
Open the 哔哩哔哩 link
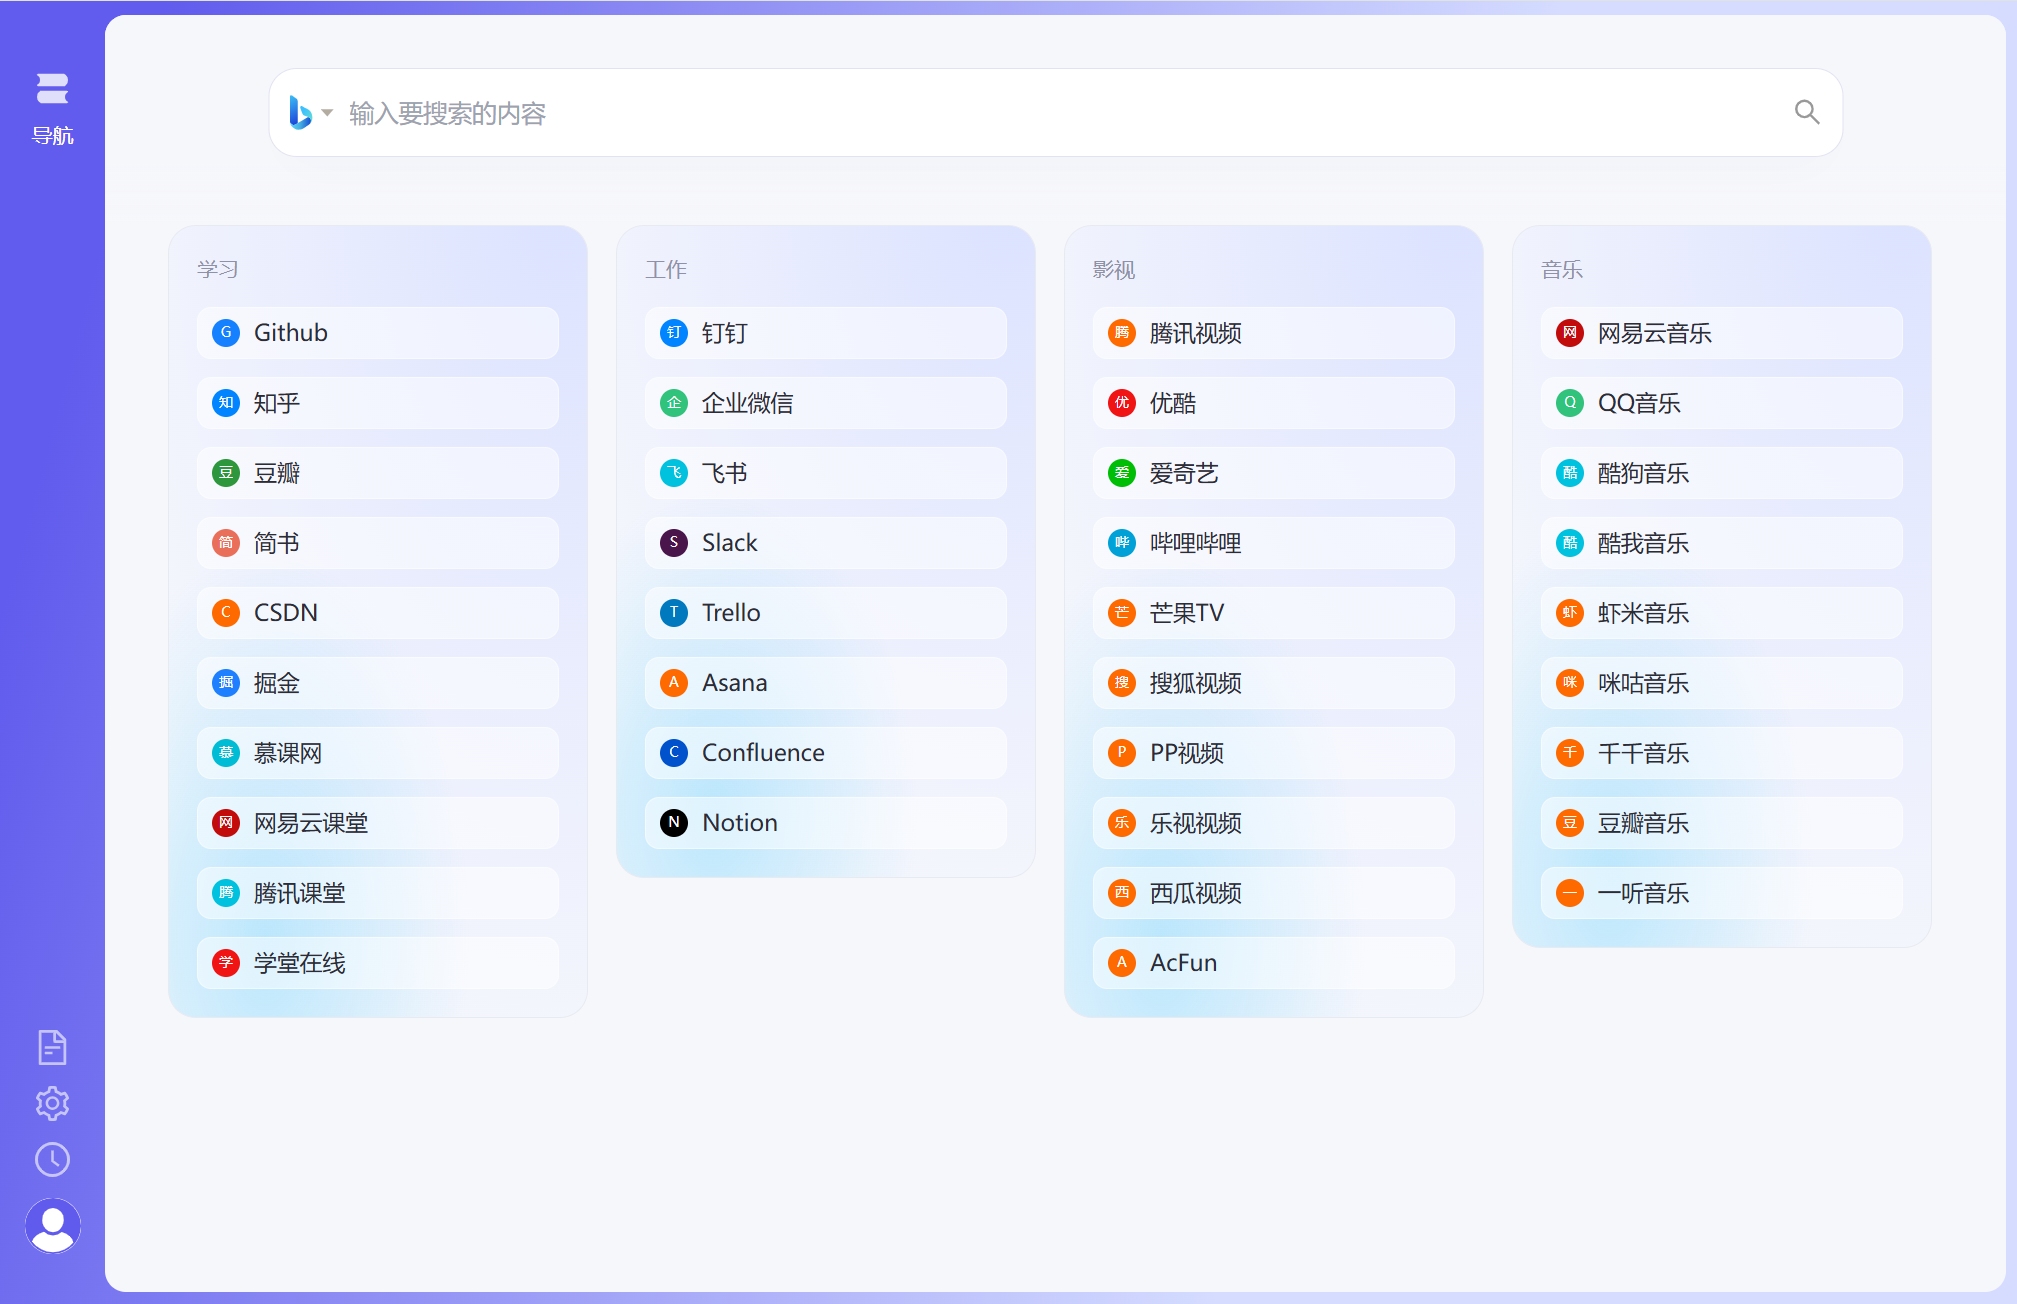point(1274,543)
